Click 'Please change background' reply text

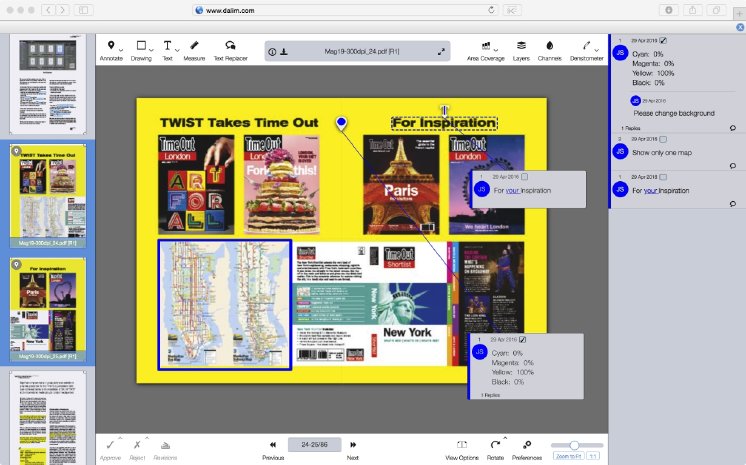(674, 113)
